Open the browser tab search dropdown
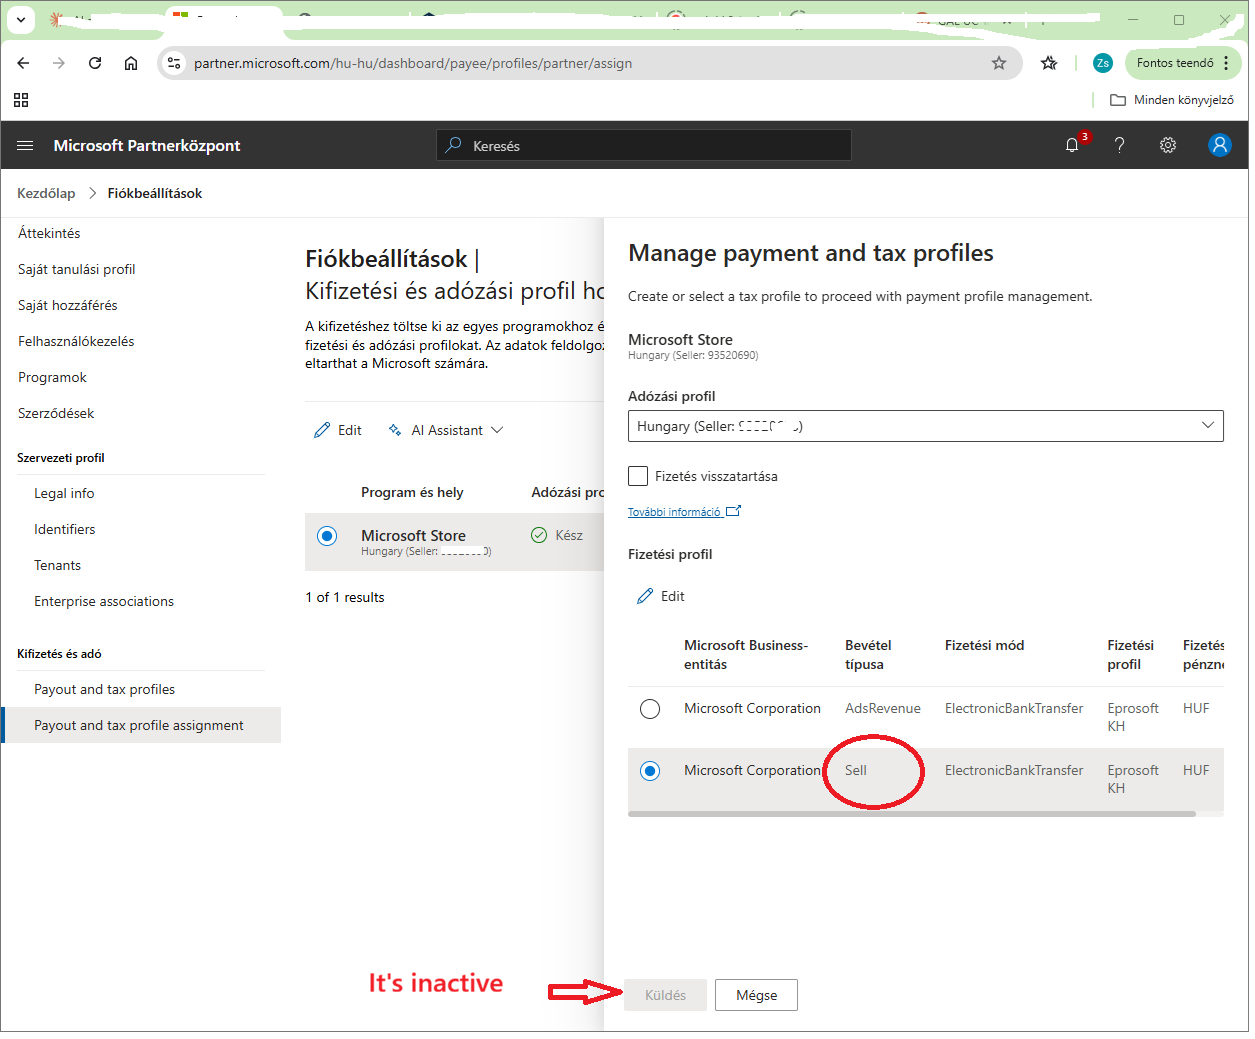1255x1039 pixels. 21,19
